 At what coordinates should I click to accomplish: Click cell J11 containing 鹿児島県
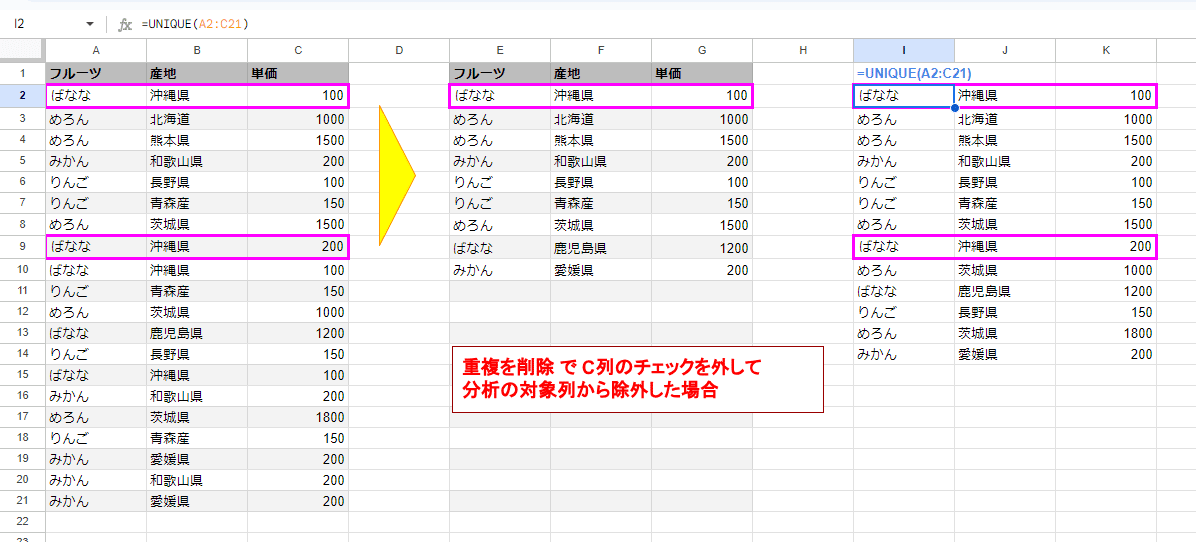pyautogui.click(x=1005, y=290)
